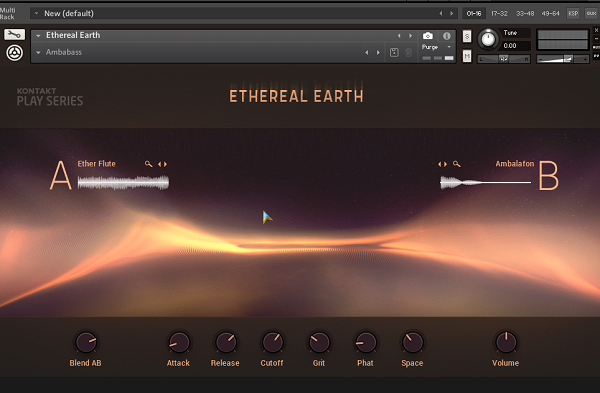Open sound browser magnifier for Ether Flute
The width and height of the screenshot is (600, 393).
[x=148, y=164]
